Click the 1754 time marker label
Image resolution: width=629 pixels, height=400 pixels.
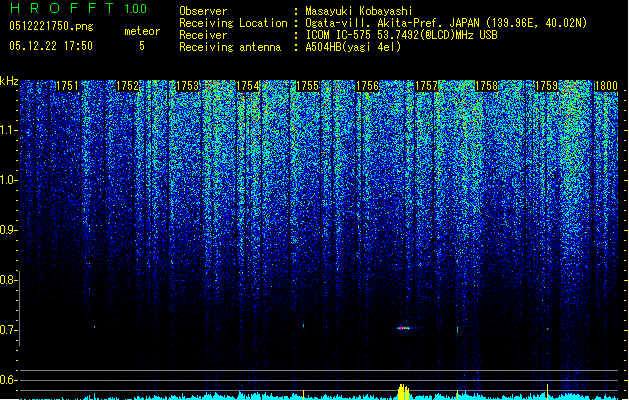(x=248, y=86)
